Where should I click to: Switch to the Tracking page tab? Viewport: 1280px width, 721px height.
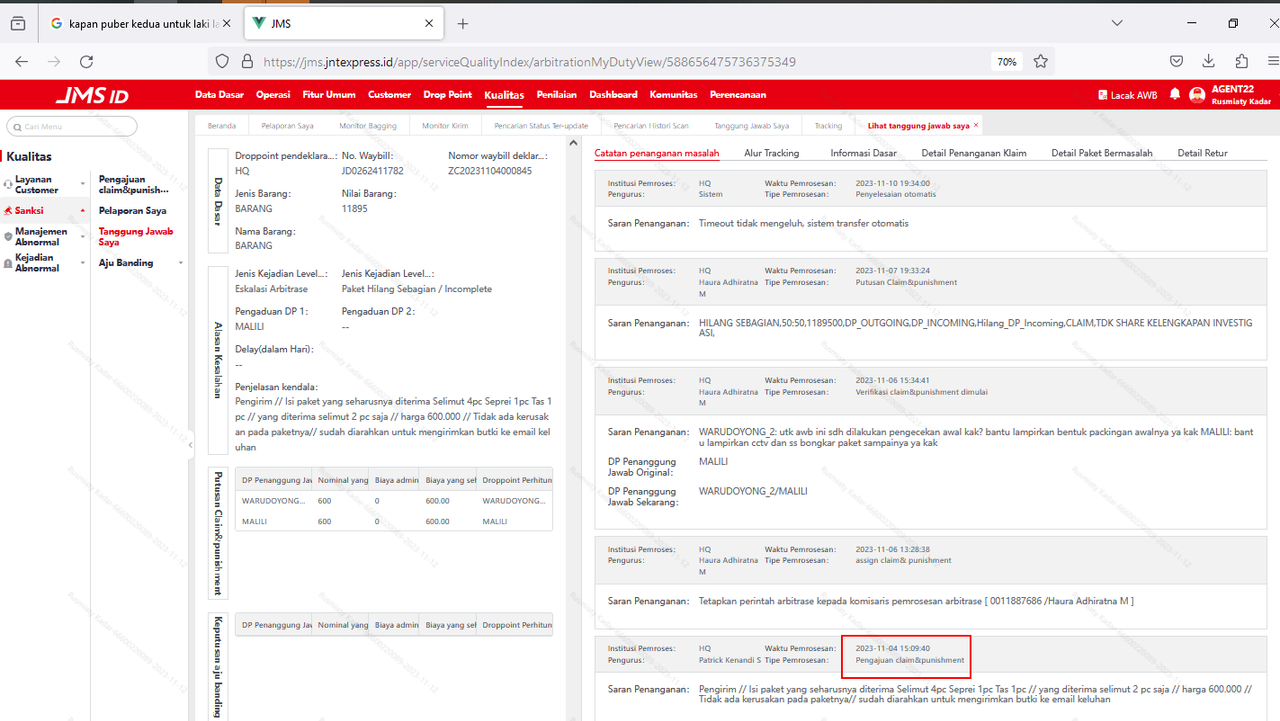(828, 126)
